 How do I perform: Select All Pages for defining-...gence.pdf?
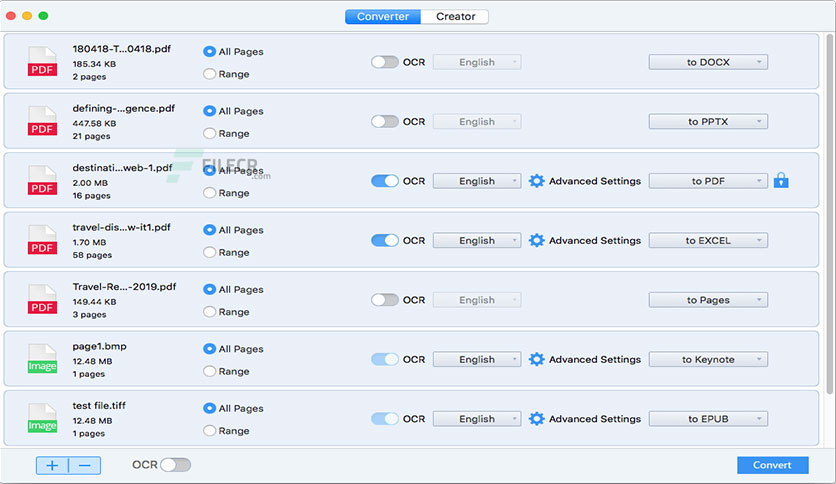tap(210, 111)
